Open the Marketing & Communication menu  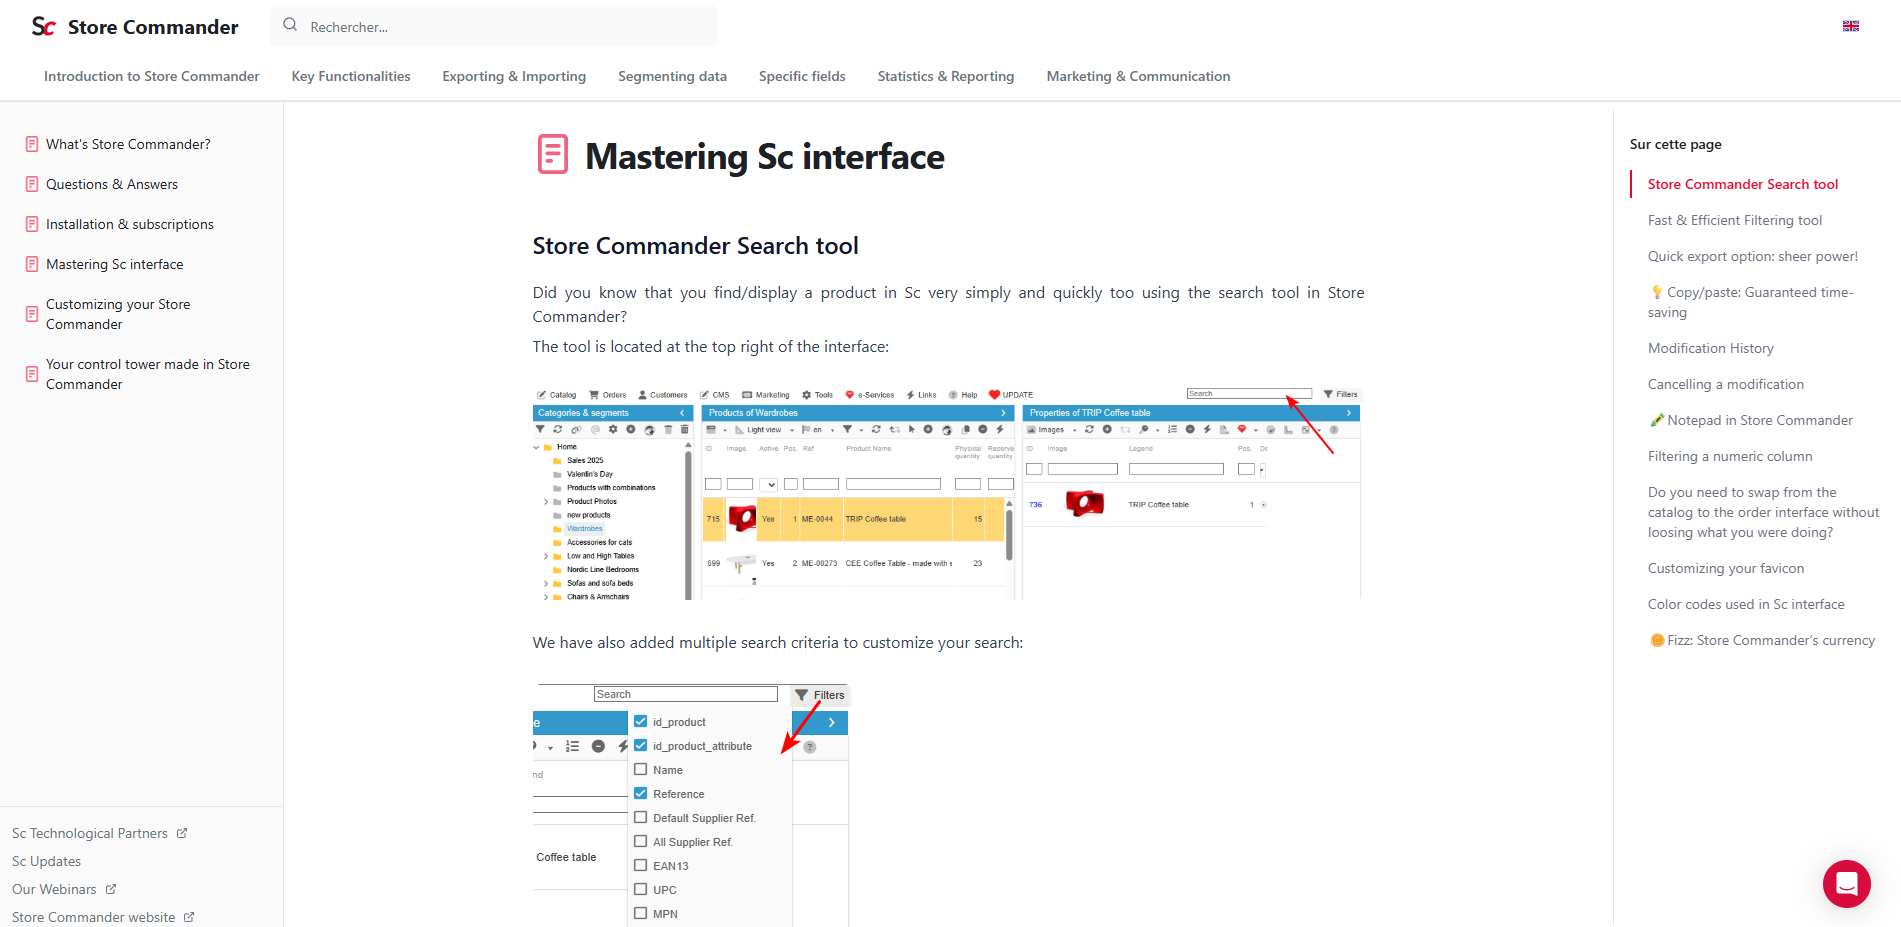[x=1138, y=76]
